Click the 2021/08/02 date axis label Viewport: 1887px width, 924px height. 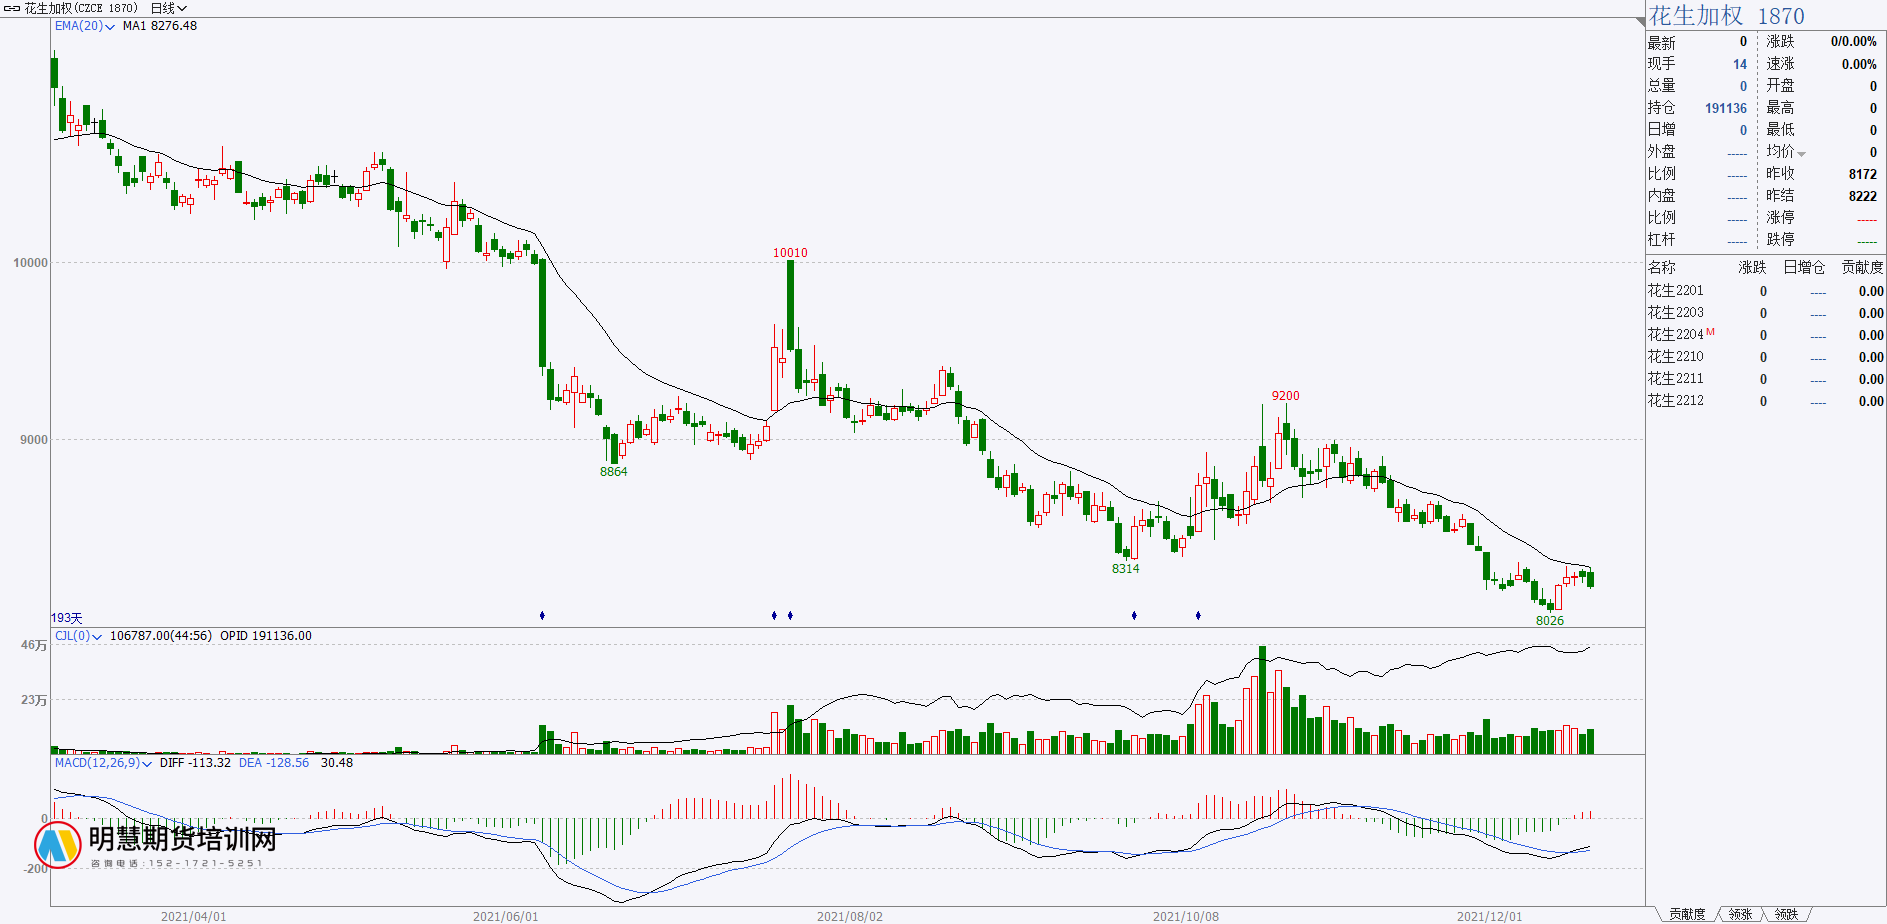pos(850,916)
